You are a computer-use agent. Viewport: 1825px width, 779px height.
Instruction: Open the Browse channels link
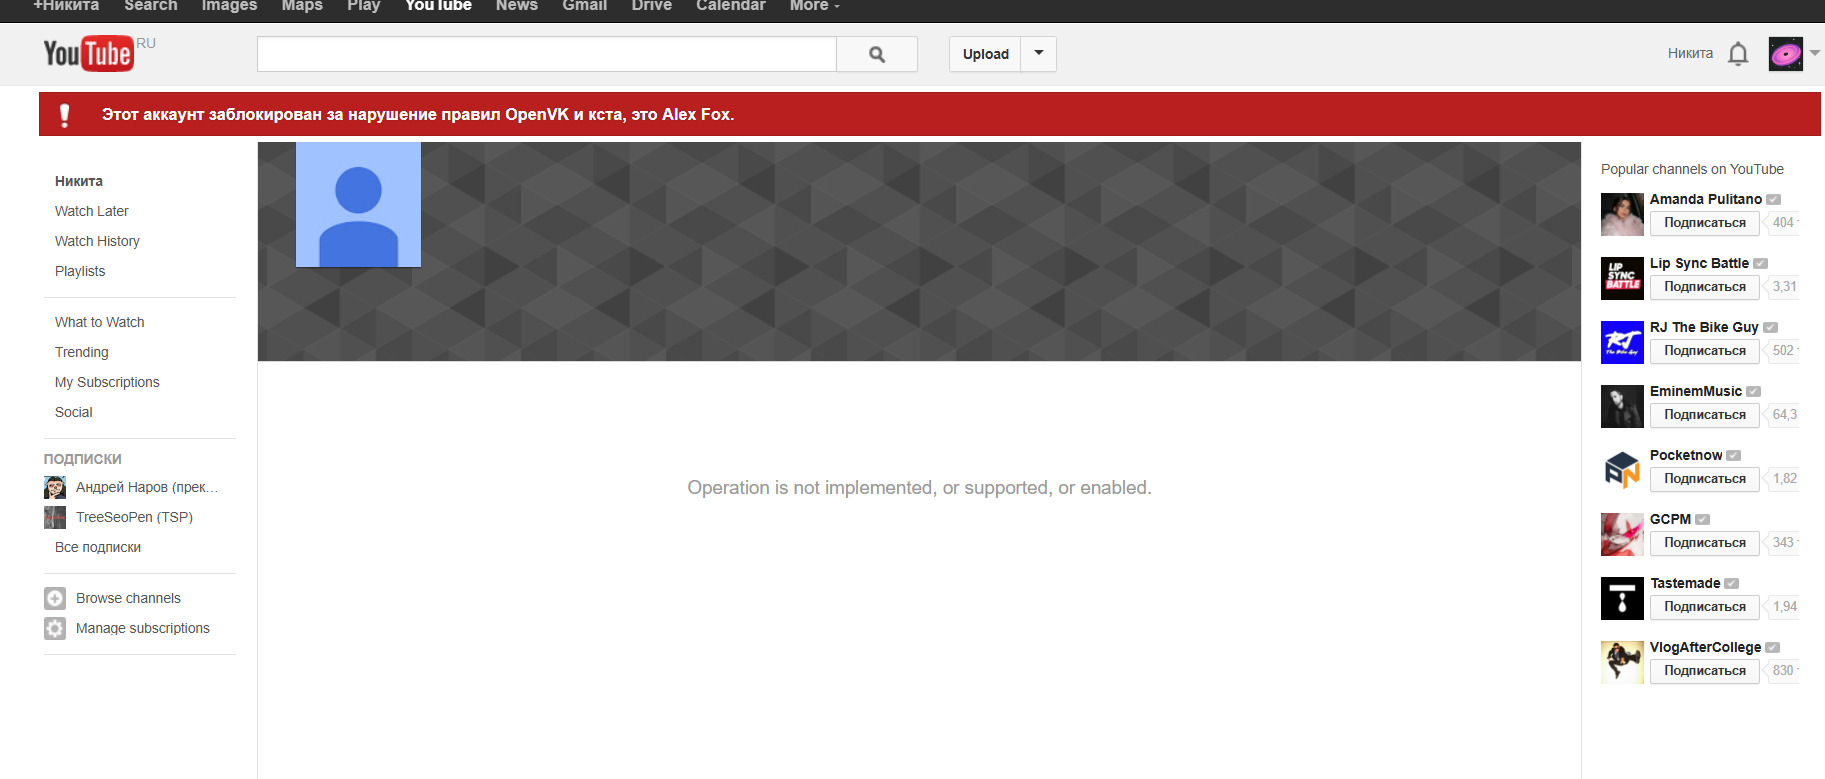(x=128, y=598)
